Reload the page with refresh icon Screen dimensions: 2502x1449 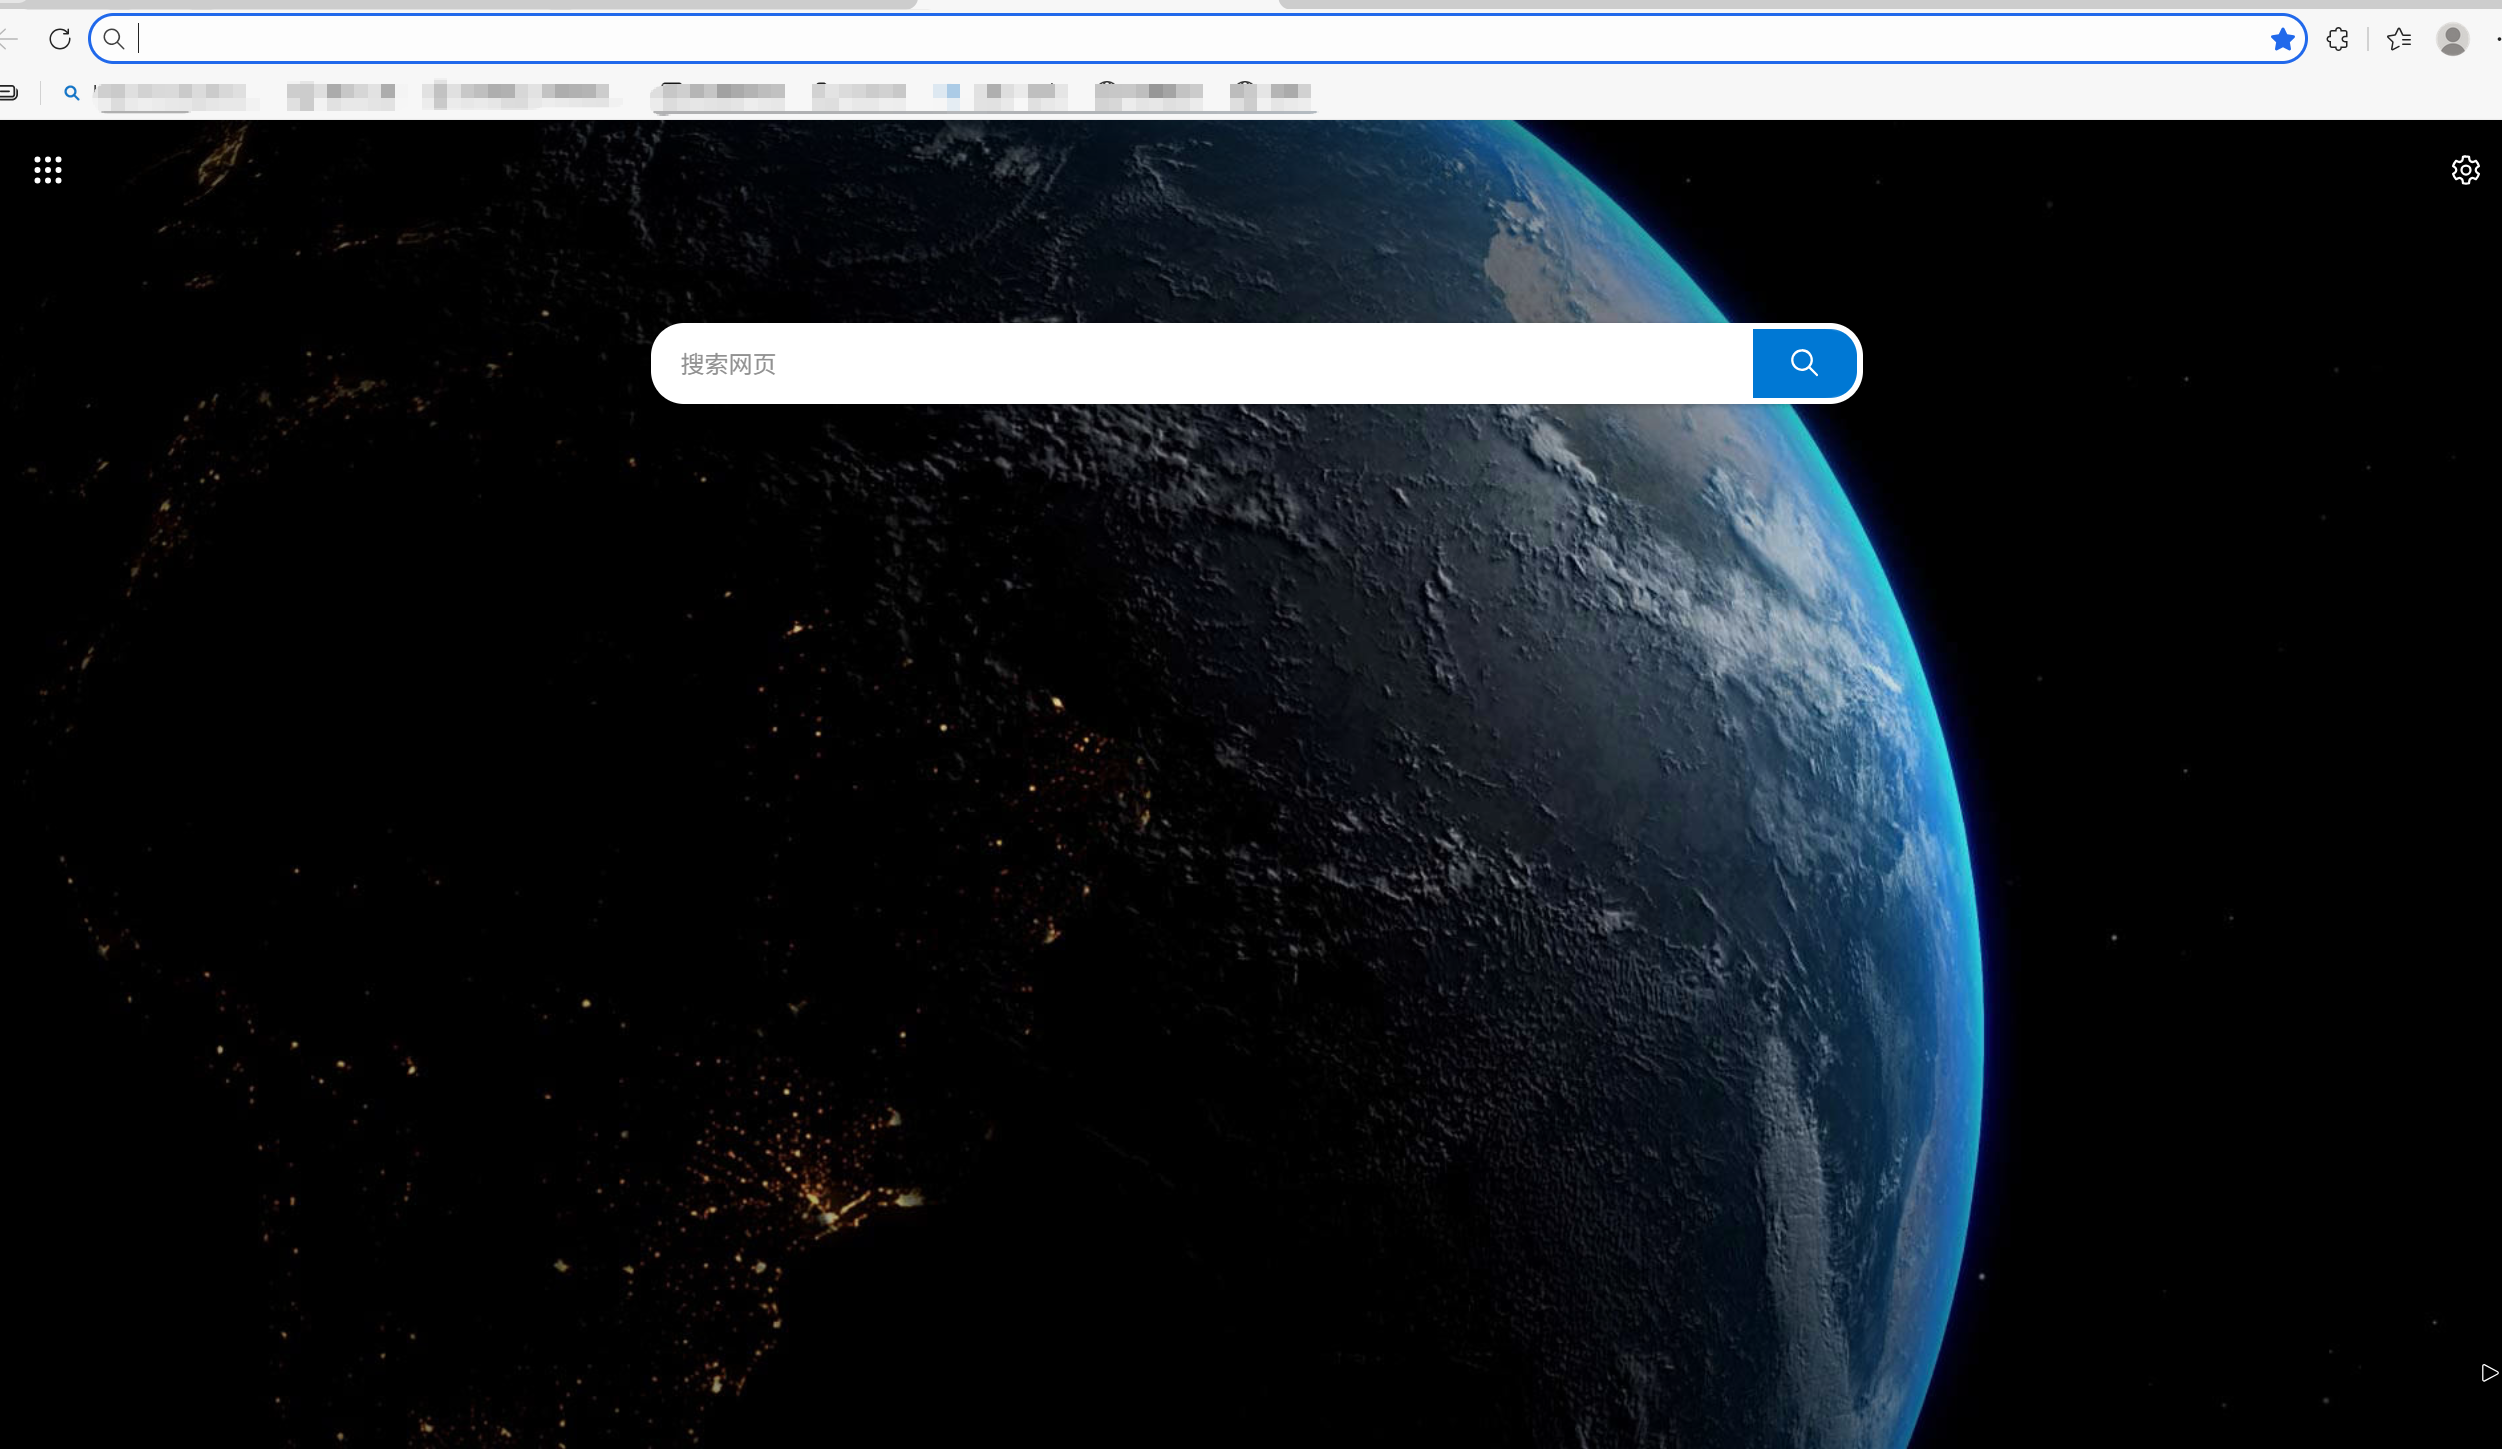click(60, 39)
